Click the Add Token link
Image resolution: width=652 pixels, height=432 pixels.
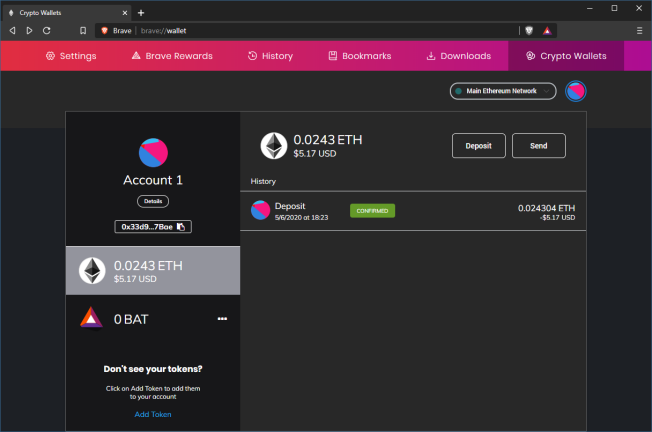click(153, 414)
